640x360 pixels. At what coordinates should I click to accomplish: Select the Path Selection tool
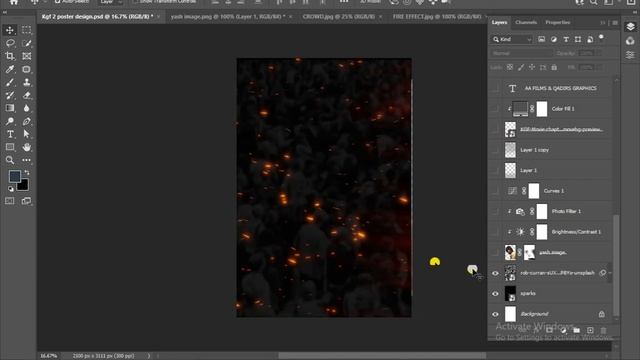27,134
